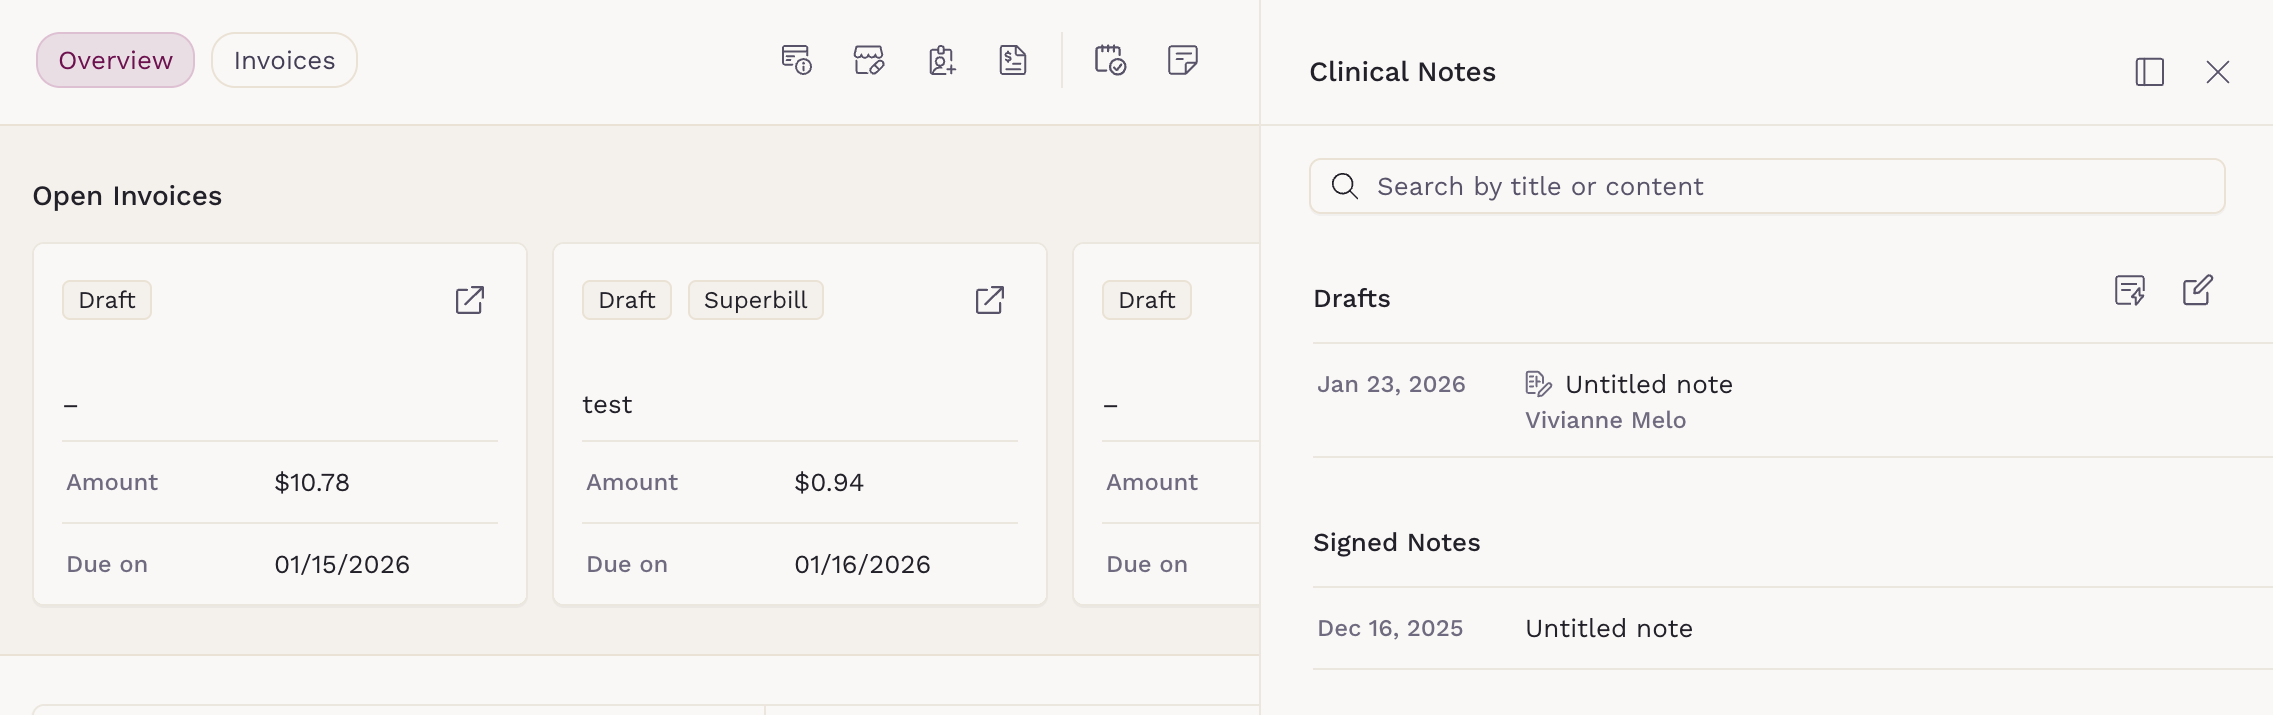This screenshot has width=2273, height=715.
Task: Click the add patient clipboard icon
Action: coord(941,60)
